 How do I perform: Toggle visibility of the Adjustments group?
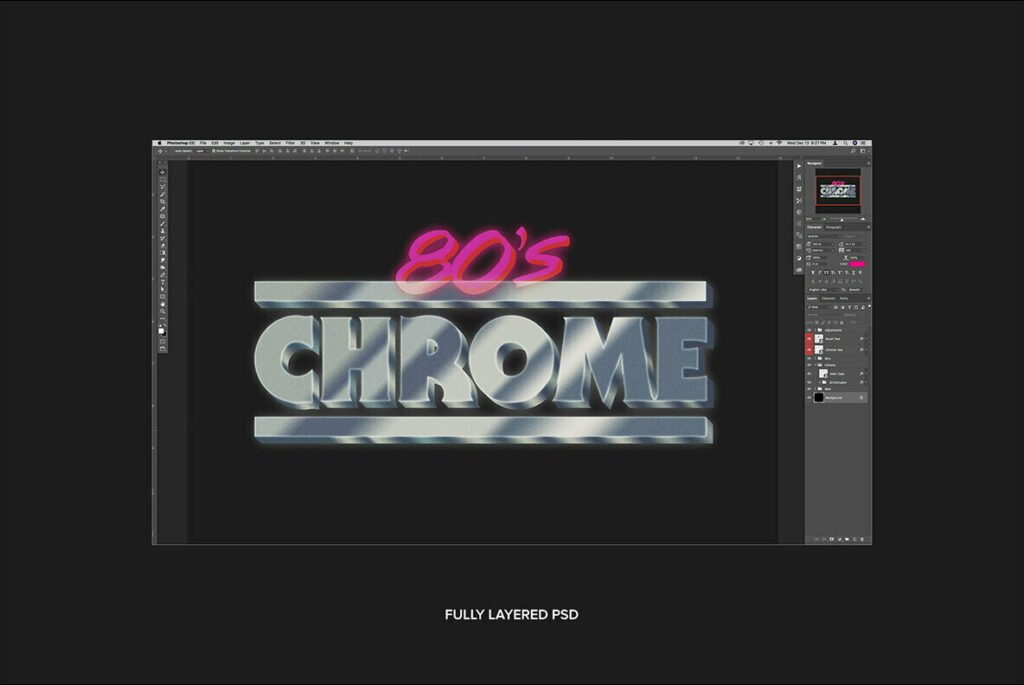809,328
